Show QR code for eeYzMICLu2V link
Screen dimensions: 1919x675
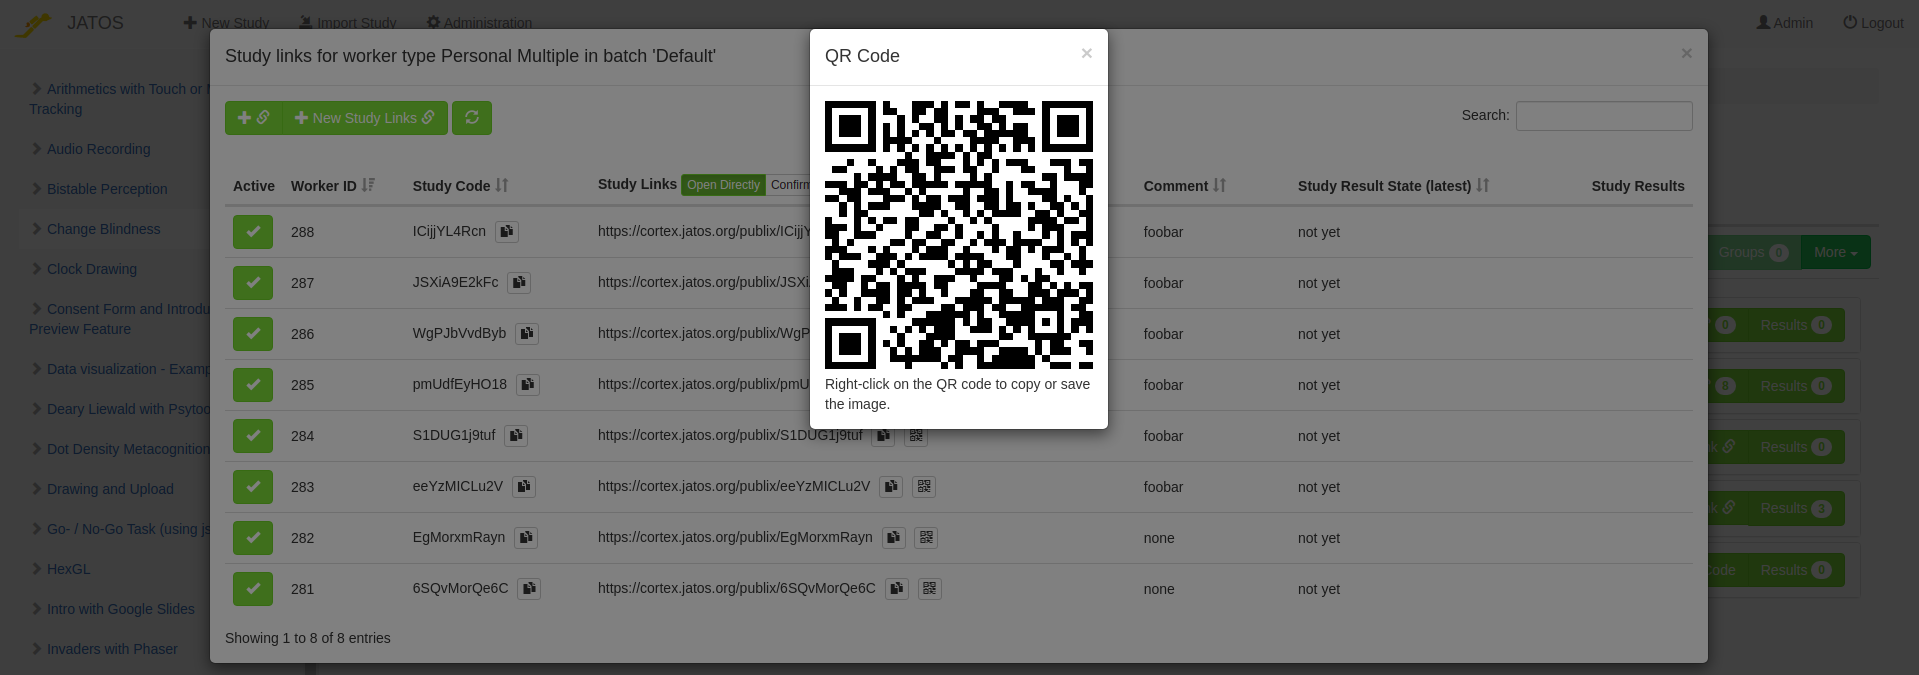(924, 487)
